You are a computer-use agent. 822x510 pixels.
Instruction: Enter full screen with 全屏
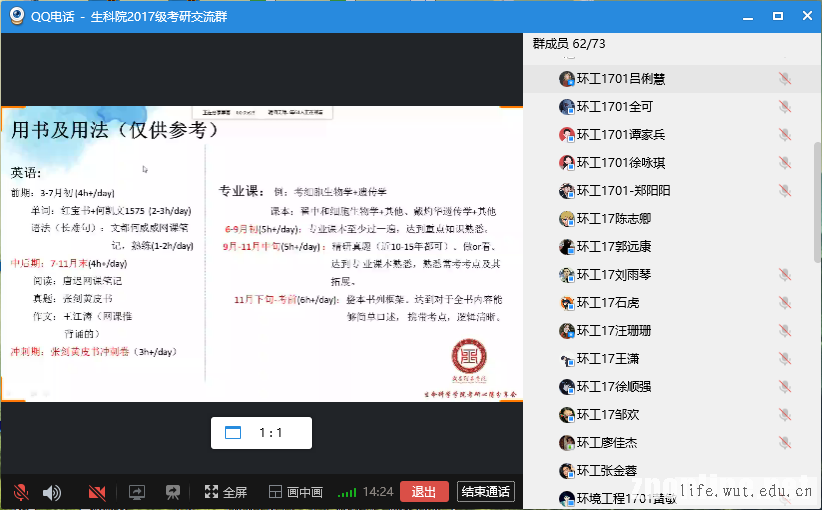(225, 492)
